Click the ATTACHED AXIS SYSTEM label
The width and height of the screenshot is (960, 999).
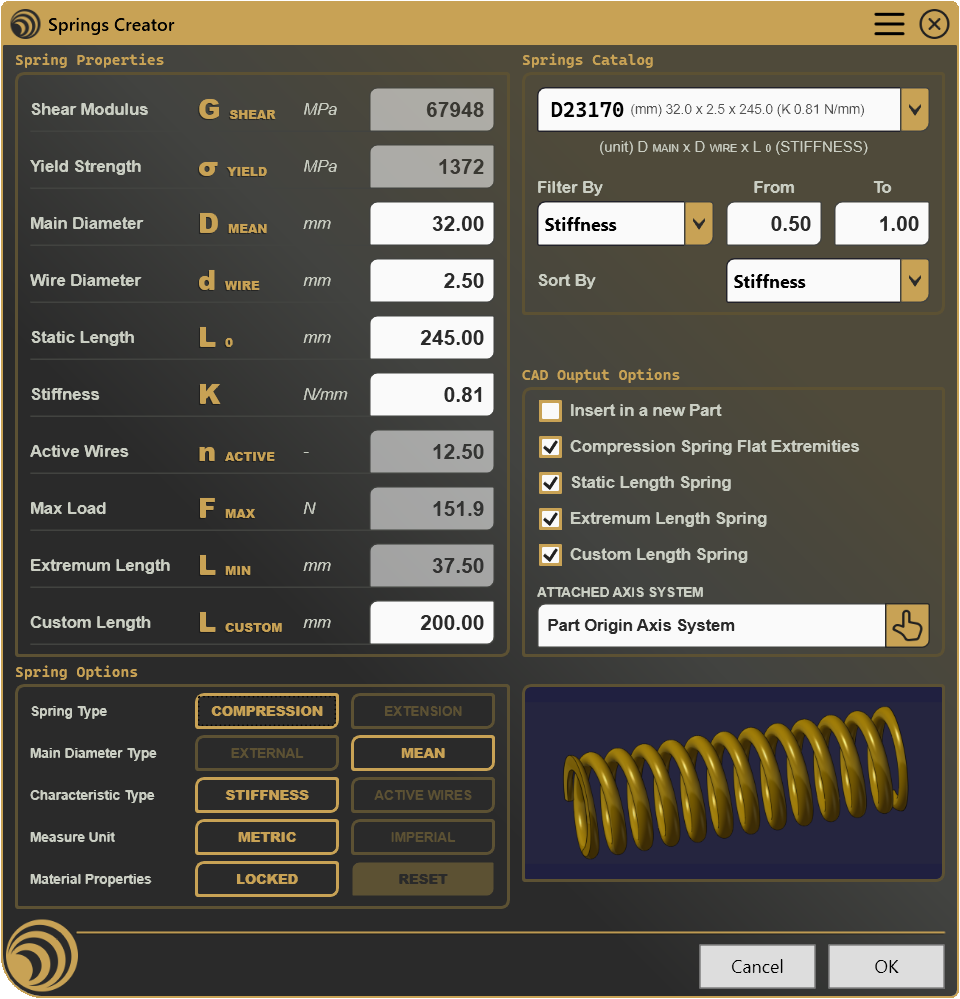click(620, 593)
